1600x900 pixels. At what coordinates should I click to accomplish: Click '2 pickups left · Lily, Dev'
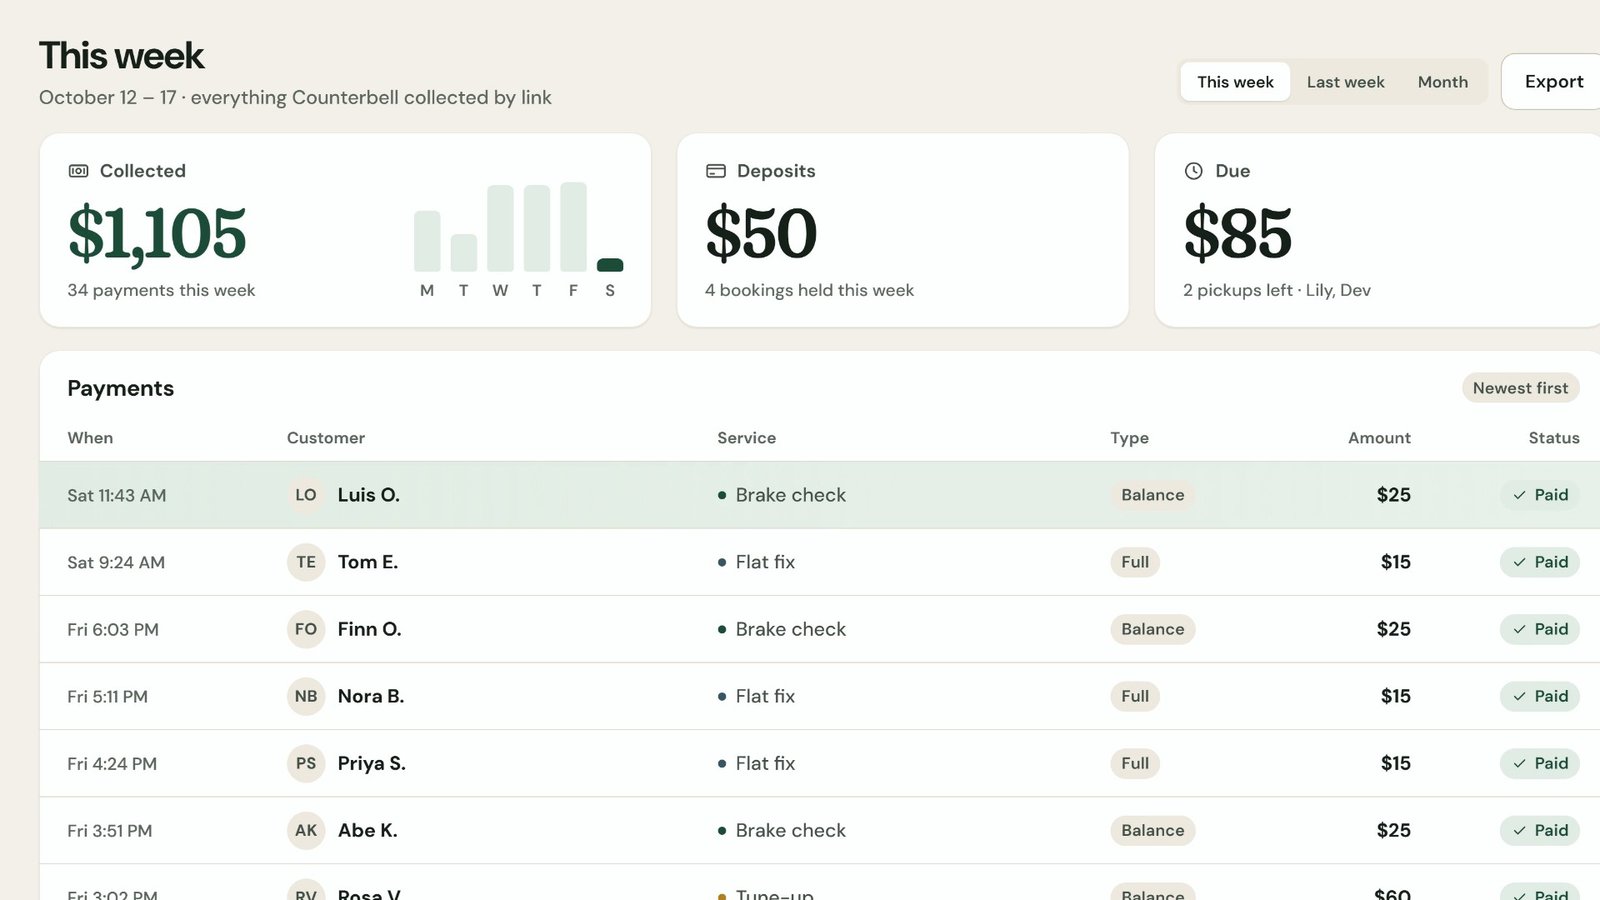point(1277,290)
